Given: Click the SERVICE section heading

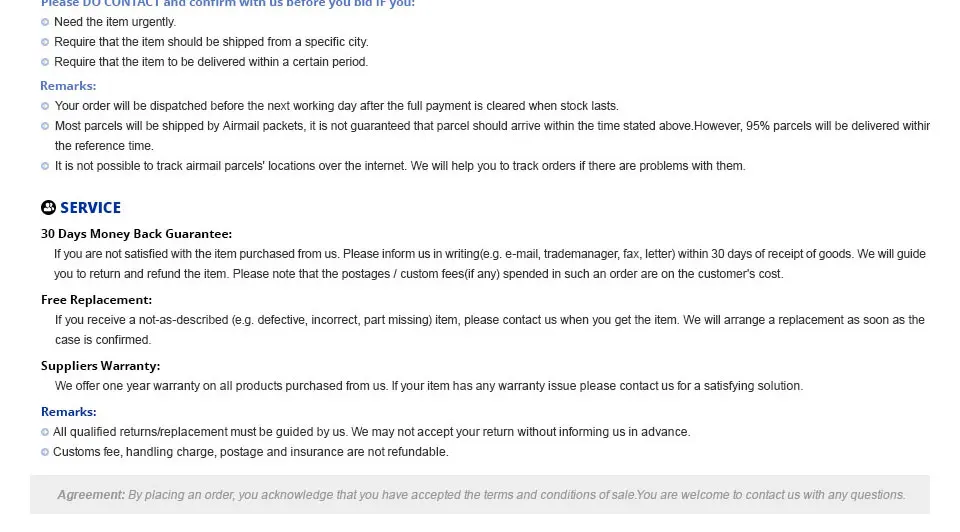Looking at the screenshot, I should (x=90, y=208).
